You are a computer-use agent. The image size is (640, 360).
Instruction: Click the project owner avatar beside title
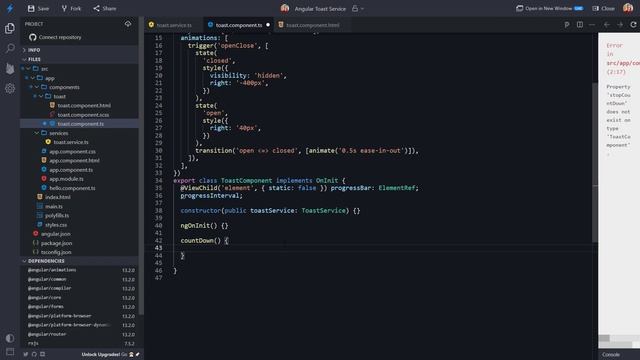pyautogui.click(x=285, y=8)
